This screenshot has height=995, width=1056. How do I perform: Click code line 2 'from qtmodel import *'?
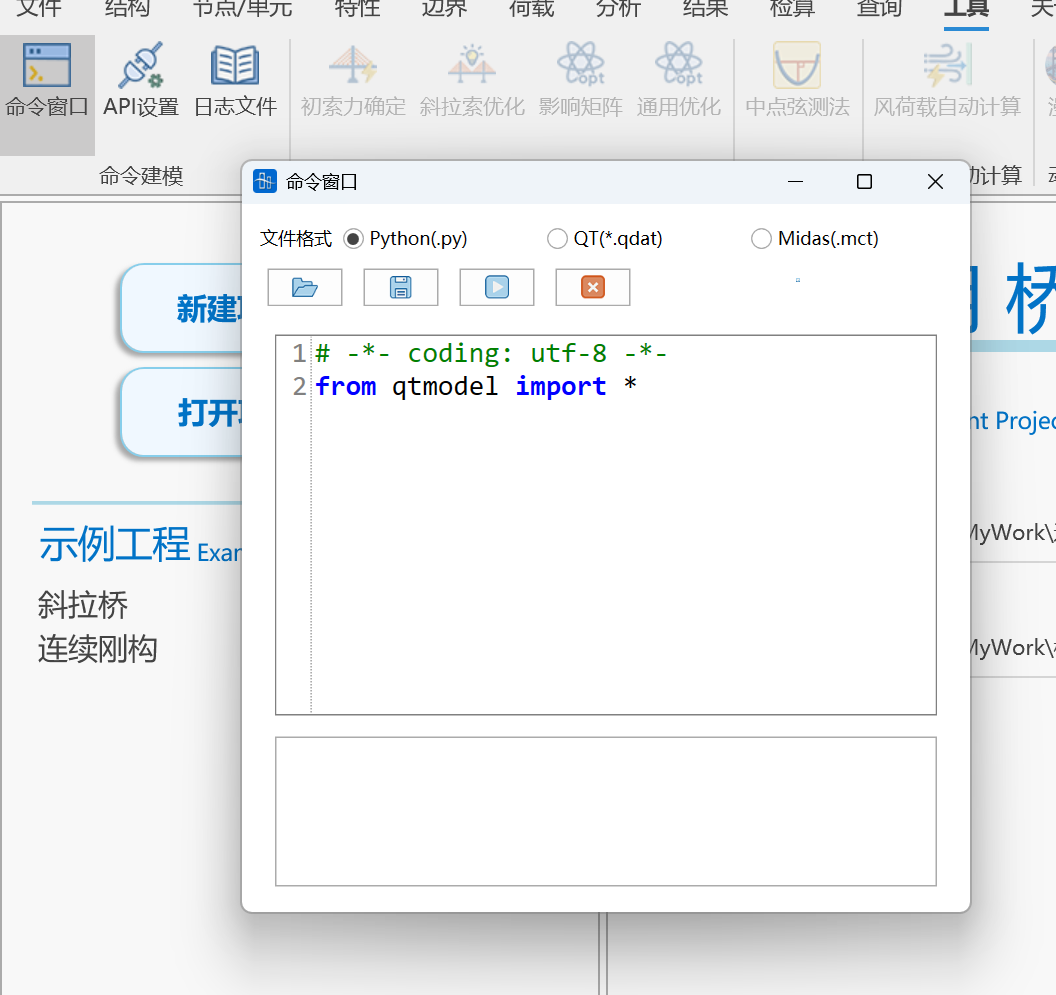pos(476,386)
